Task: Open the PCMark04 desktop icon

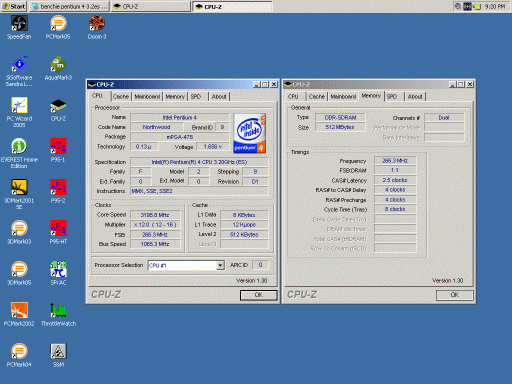Action: [x=19, y=355]
